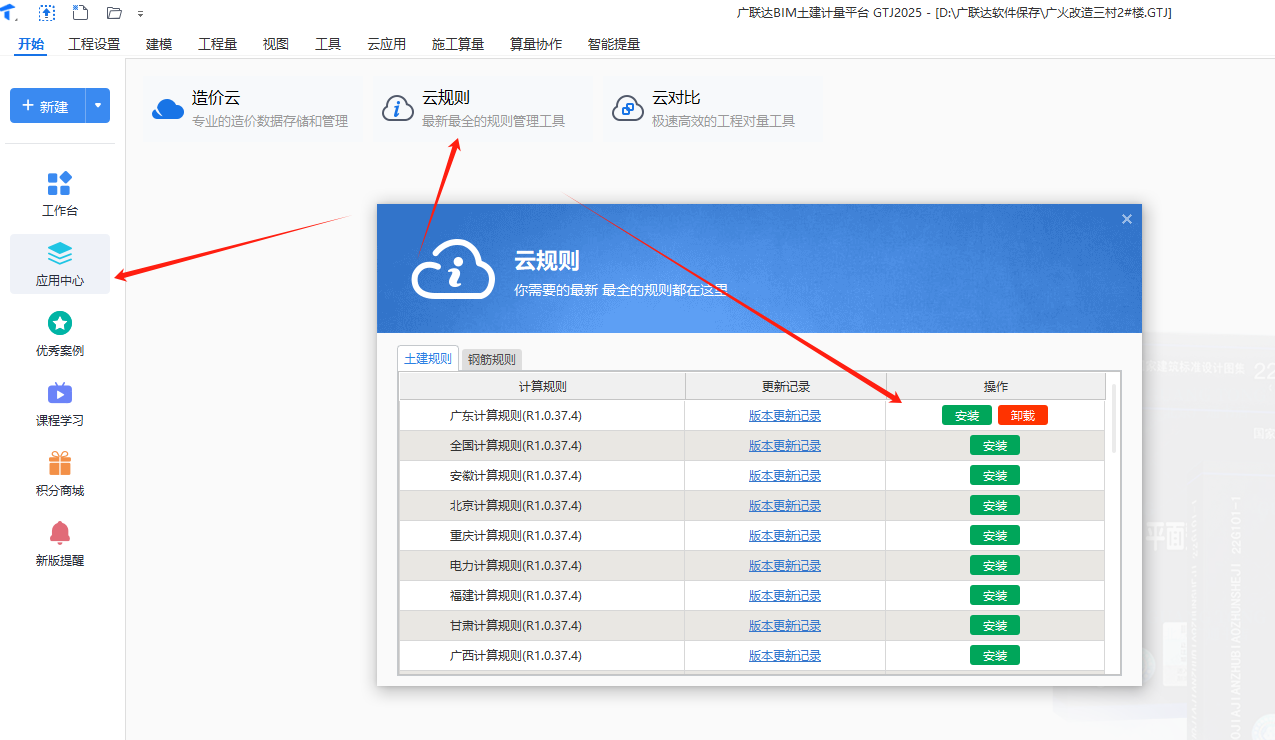The image size is (1275, 740).
Task: Click the upload icon in quick access bar
Action: (x=47, y=13)
